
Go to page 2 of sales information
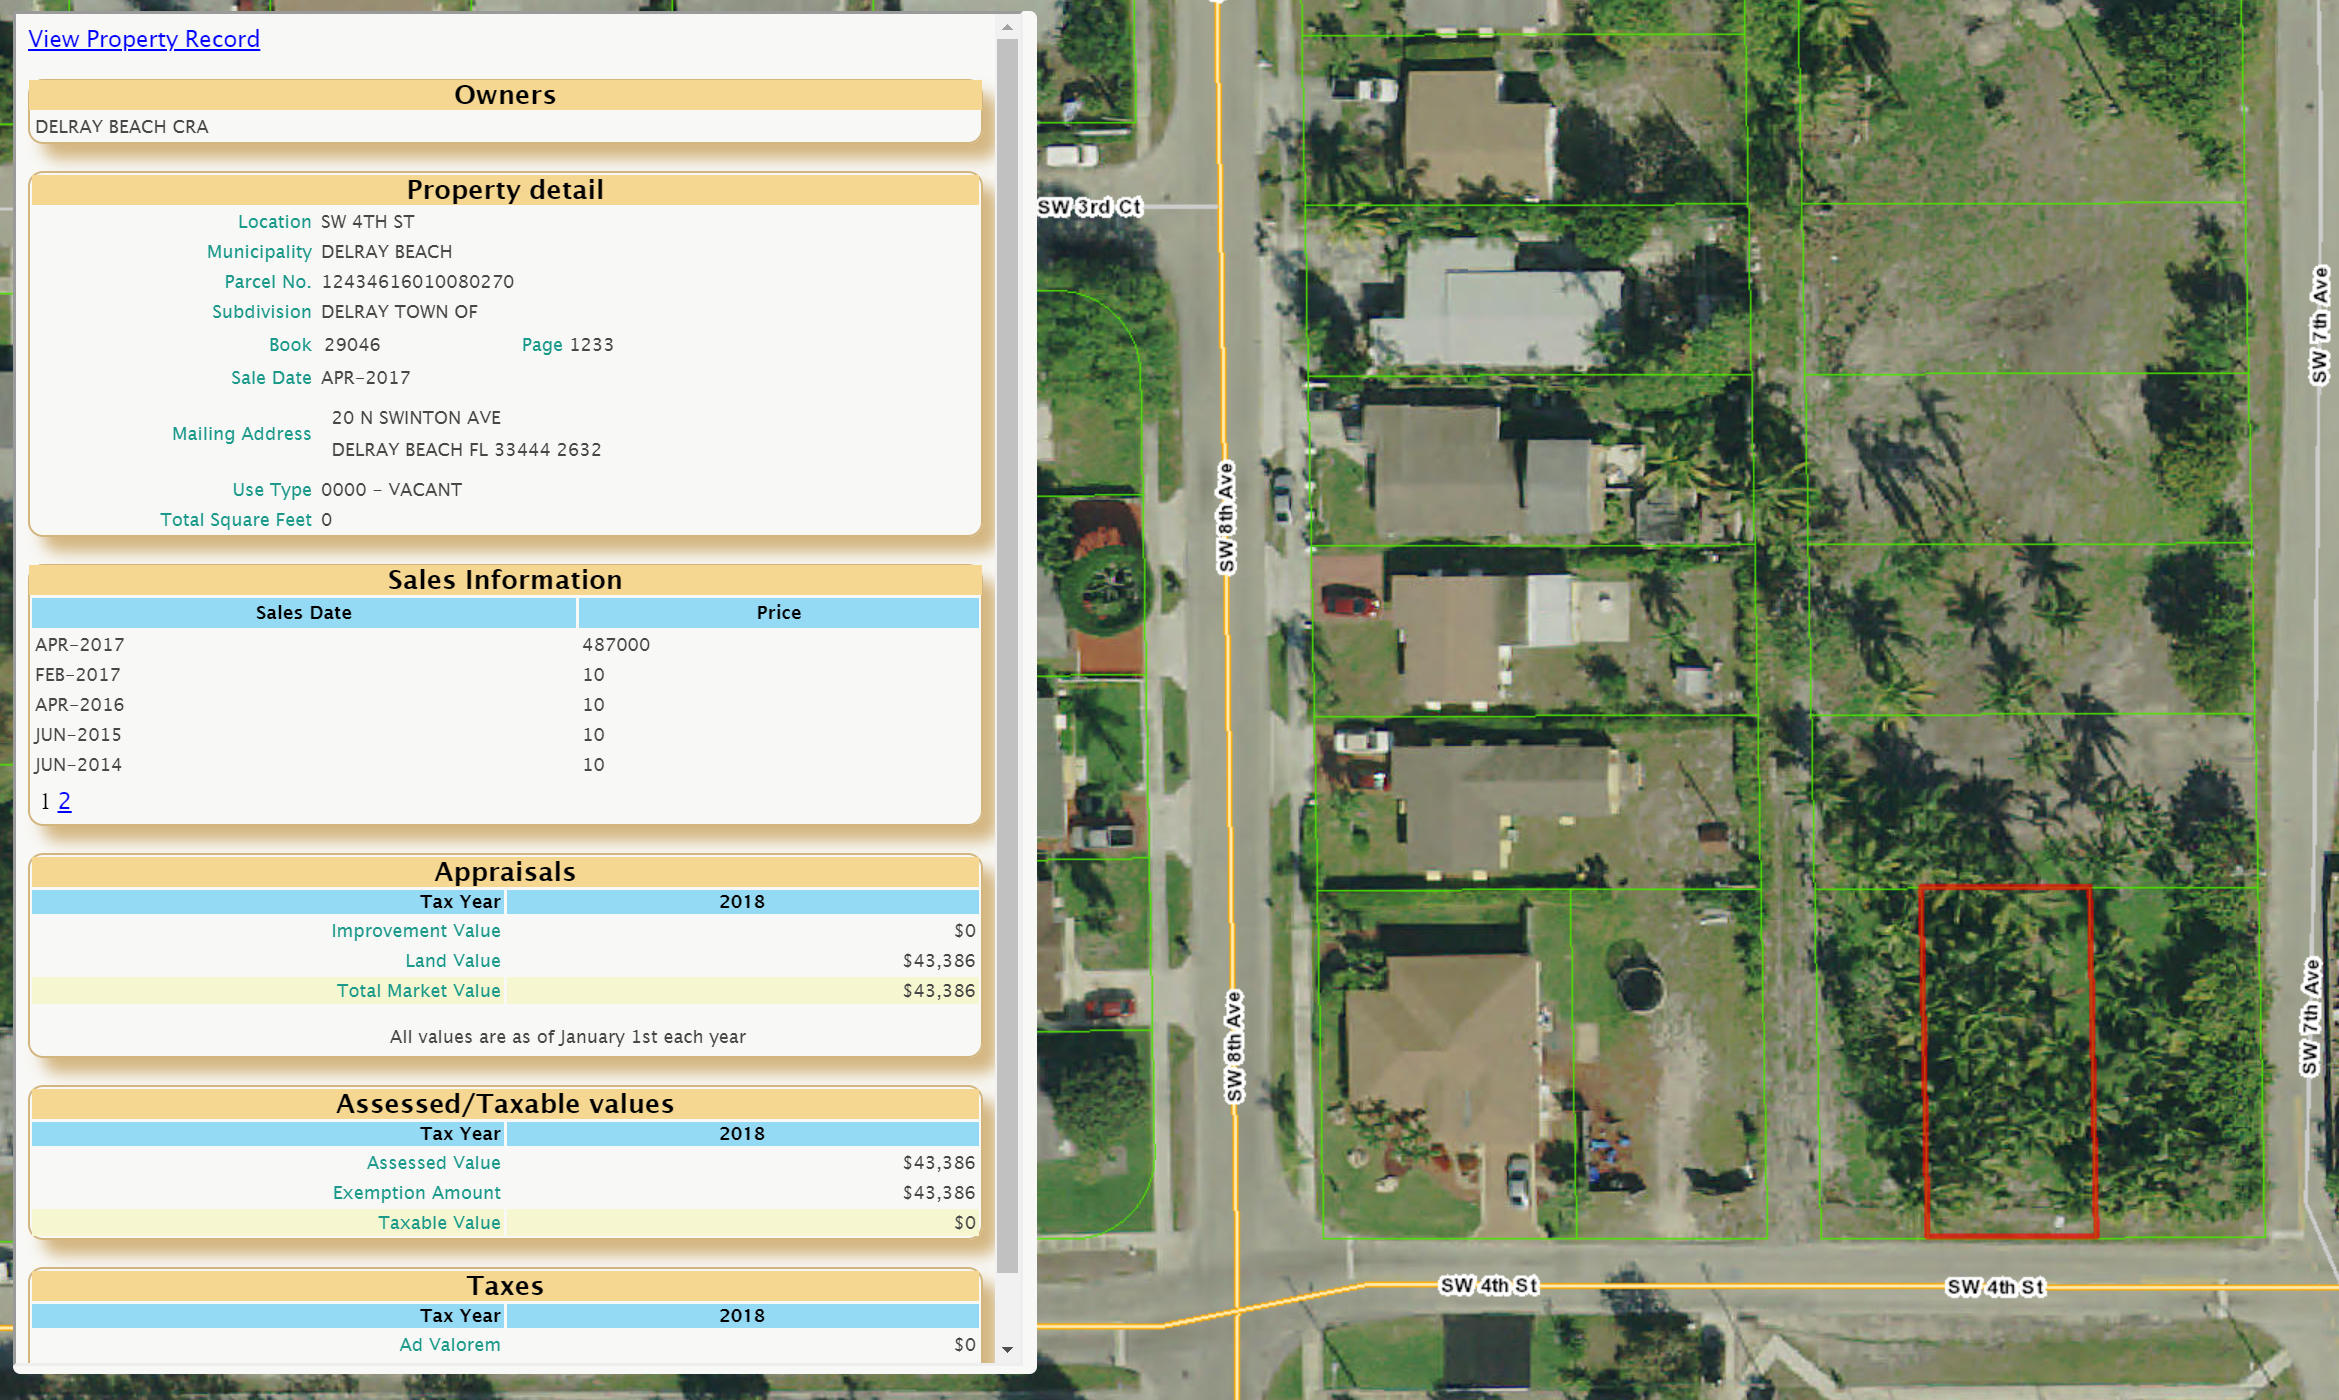tap(65, 801)
